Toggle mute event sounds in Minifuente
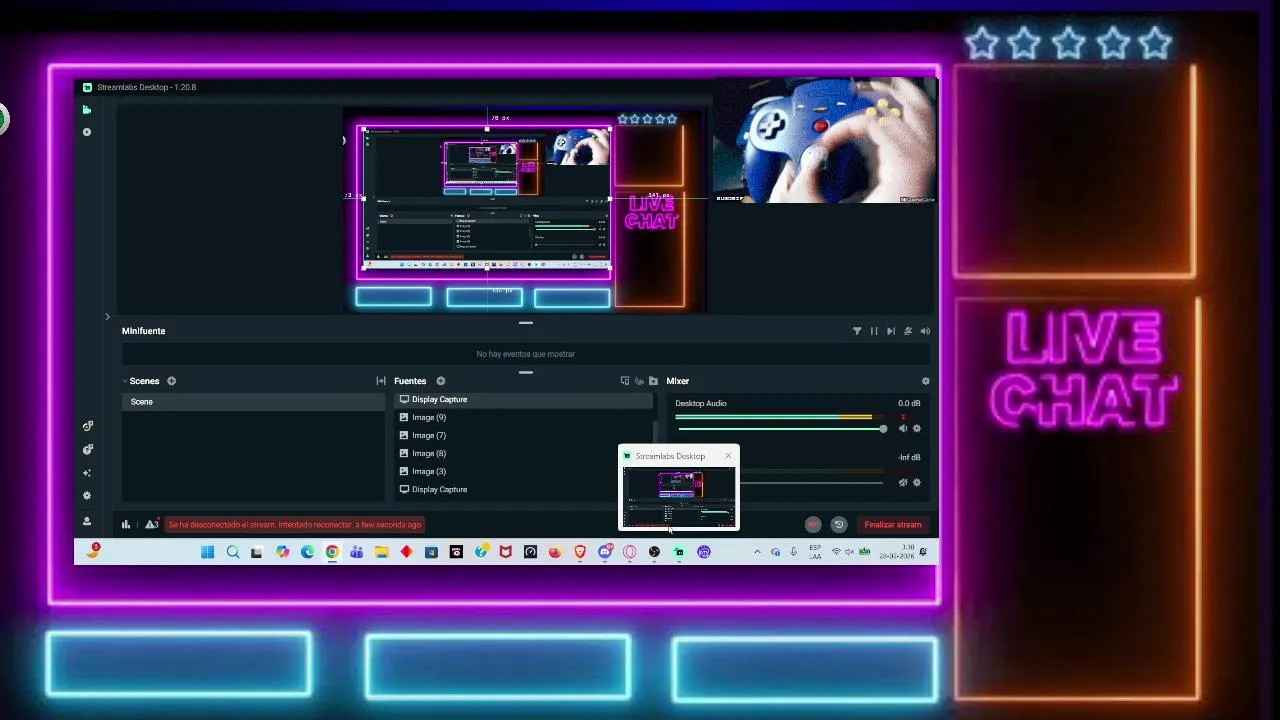This screenshot has height=720, width=1280. pos(908,331)
